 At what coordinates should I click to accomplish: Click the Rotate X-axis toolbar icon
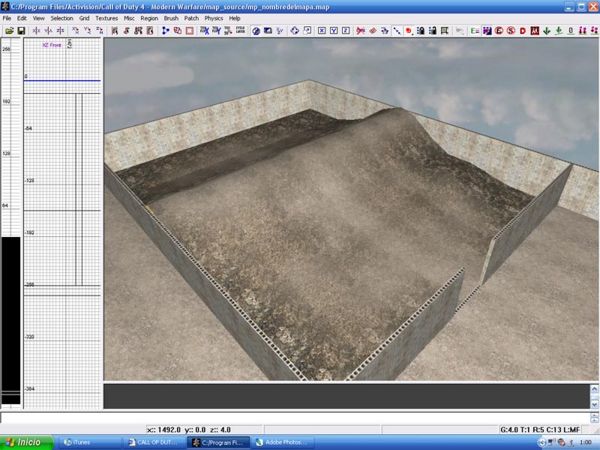[x=76, y=31]
